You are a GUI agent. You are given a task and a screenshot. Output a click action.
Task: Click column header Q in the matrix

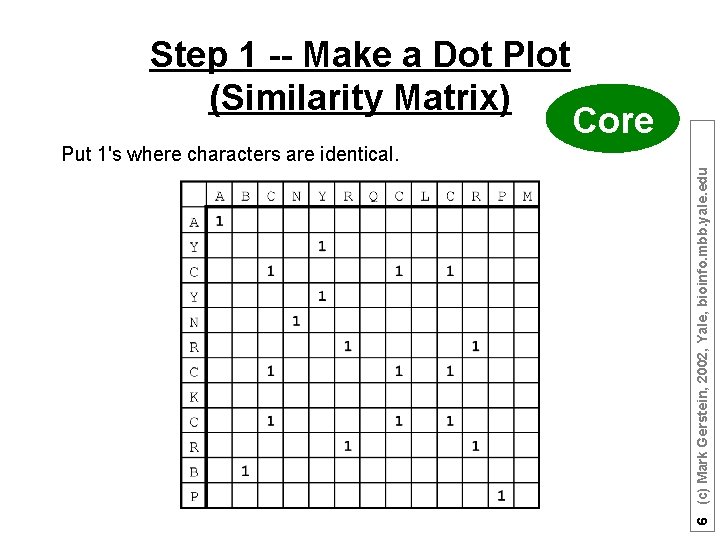tap(373, 196)
